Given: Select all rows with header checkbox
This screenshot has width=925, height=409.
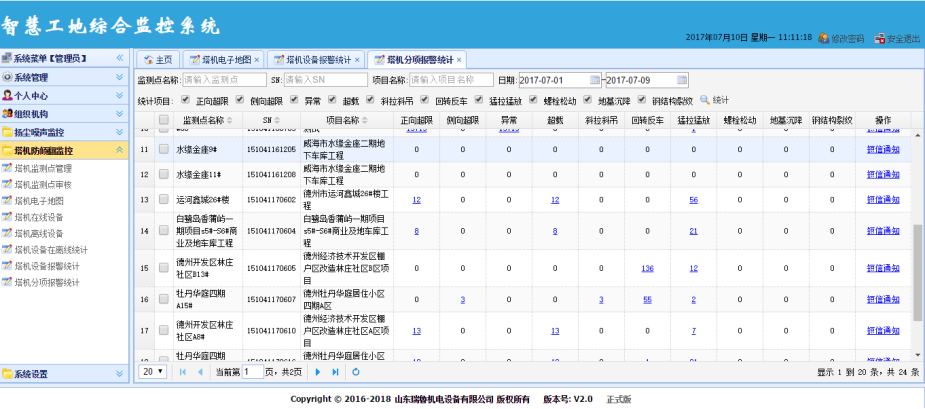Looking at the screenshot, I should (164, 120).
